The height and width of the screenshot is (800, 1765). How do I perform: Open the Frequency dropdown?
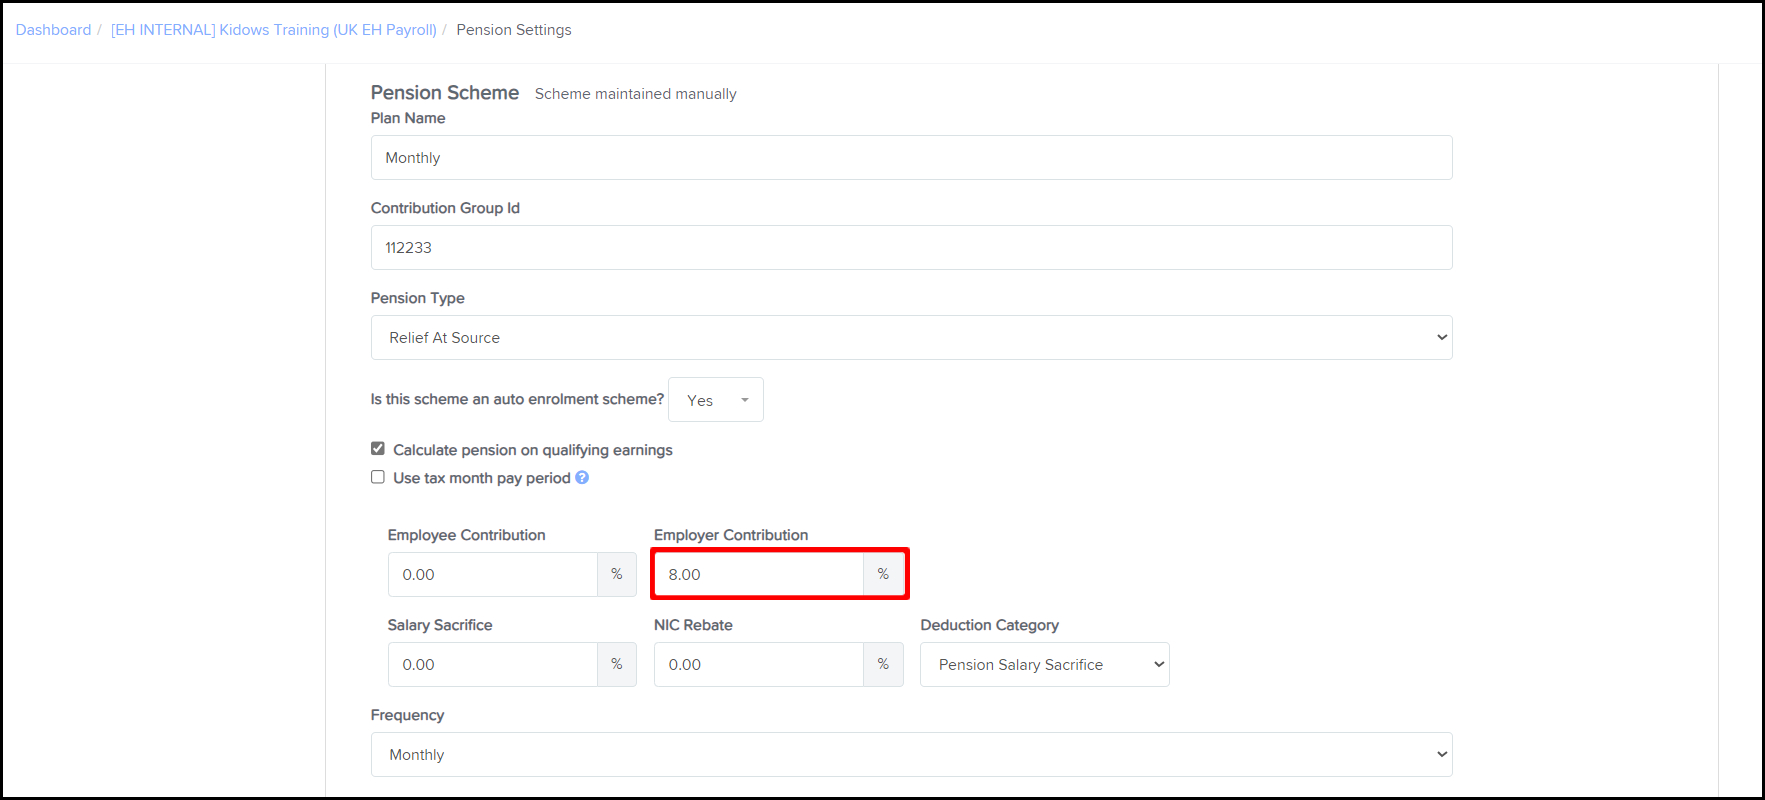pos(911,755)
